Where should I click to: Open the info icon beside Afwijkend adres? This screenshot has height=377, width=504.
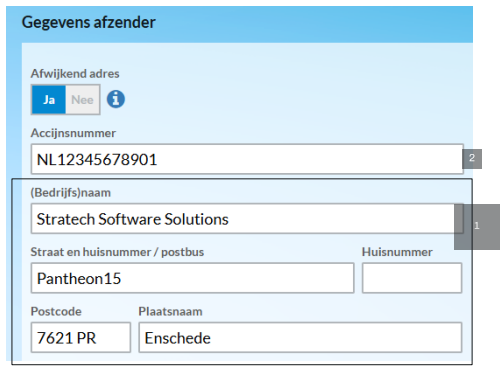116,99
